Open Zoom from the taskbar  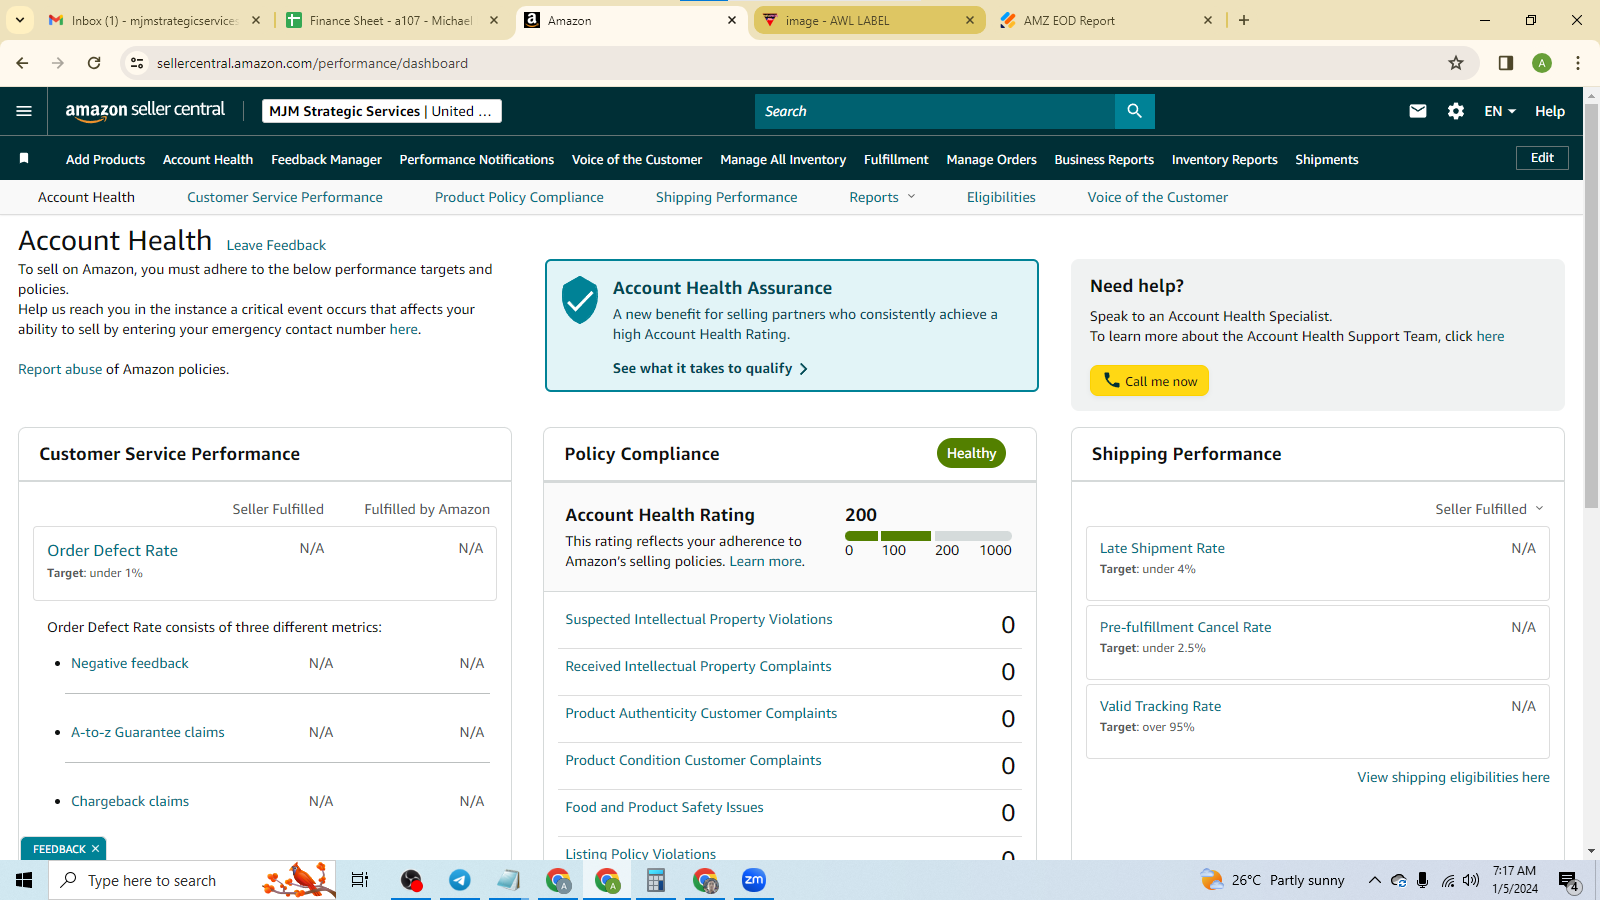coord(754,880)
